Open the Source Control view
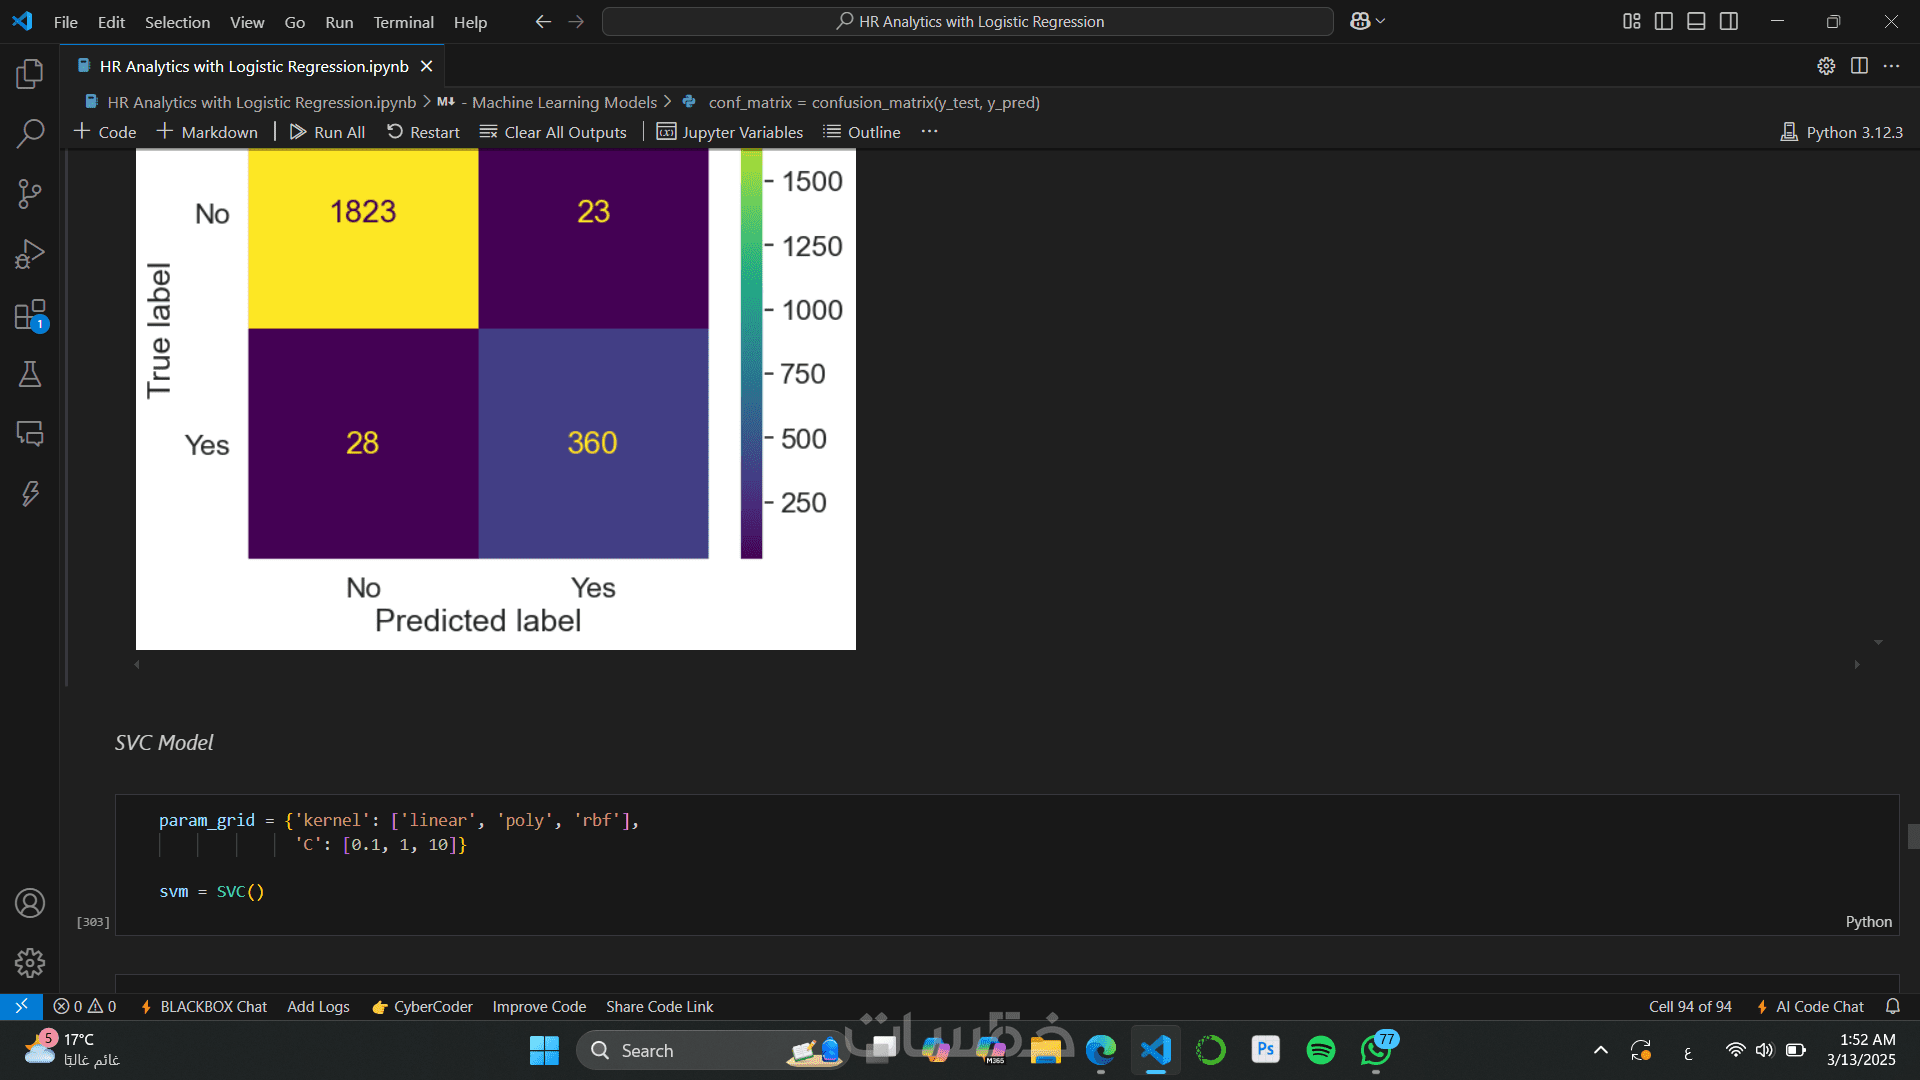Screen dimensions: 1920x1080 click(30, 193)
